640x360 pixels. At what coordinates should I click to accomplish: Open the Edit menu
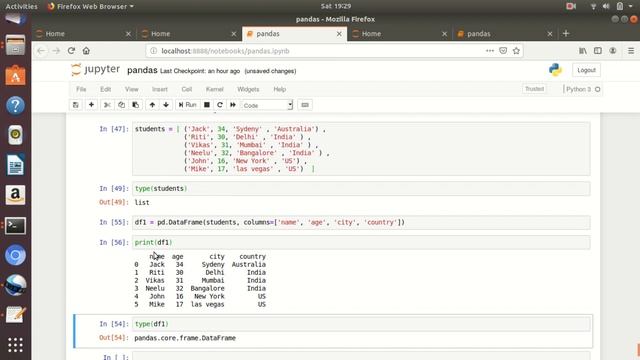[x=105, y=89]
